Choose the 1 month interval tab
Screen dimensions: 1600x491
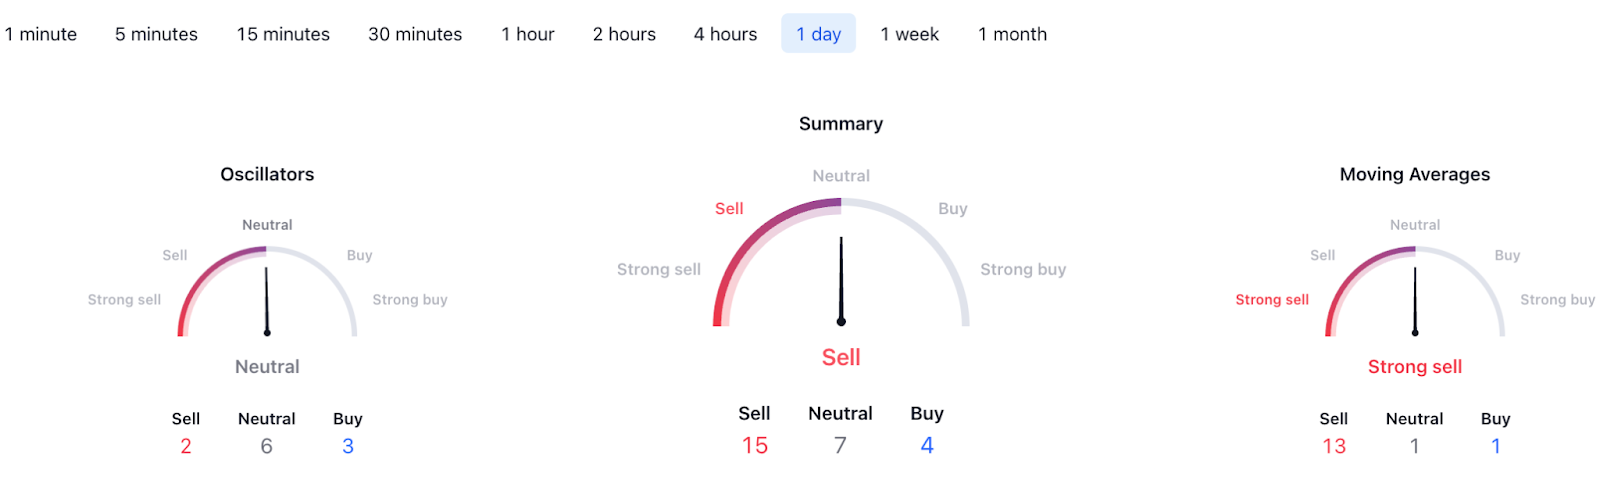tap(1012, 34)
